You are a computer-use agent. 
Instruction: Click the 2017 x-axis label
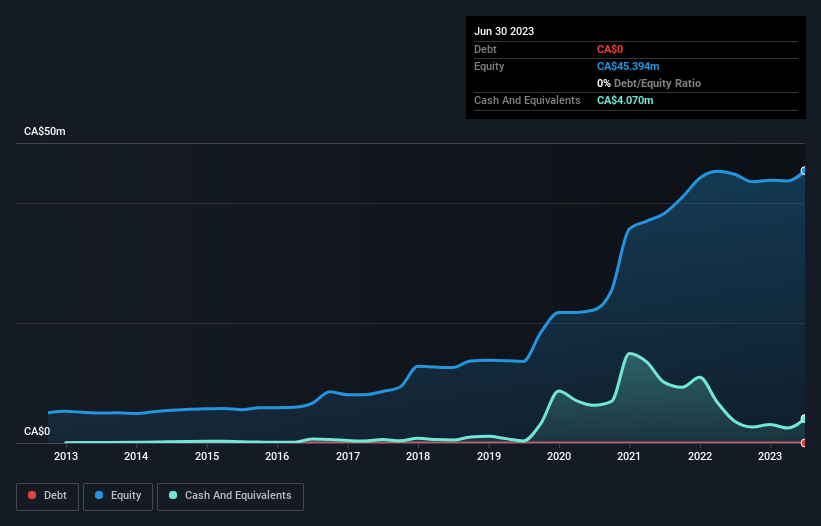(x=348, y=456)
